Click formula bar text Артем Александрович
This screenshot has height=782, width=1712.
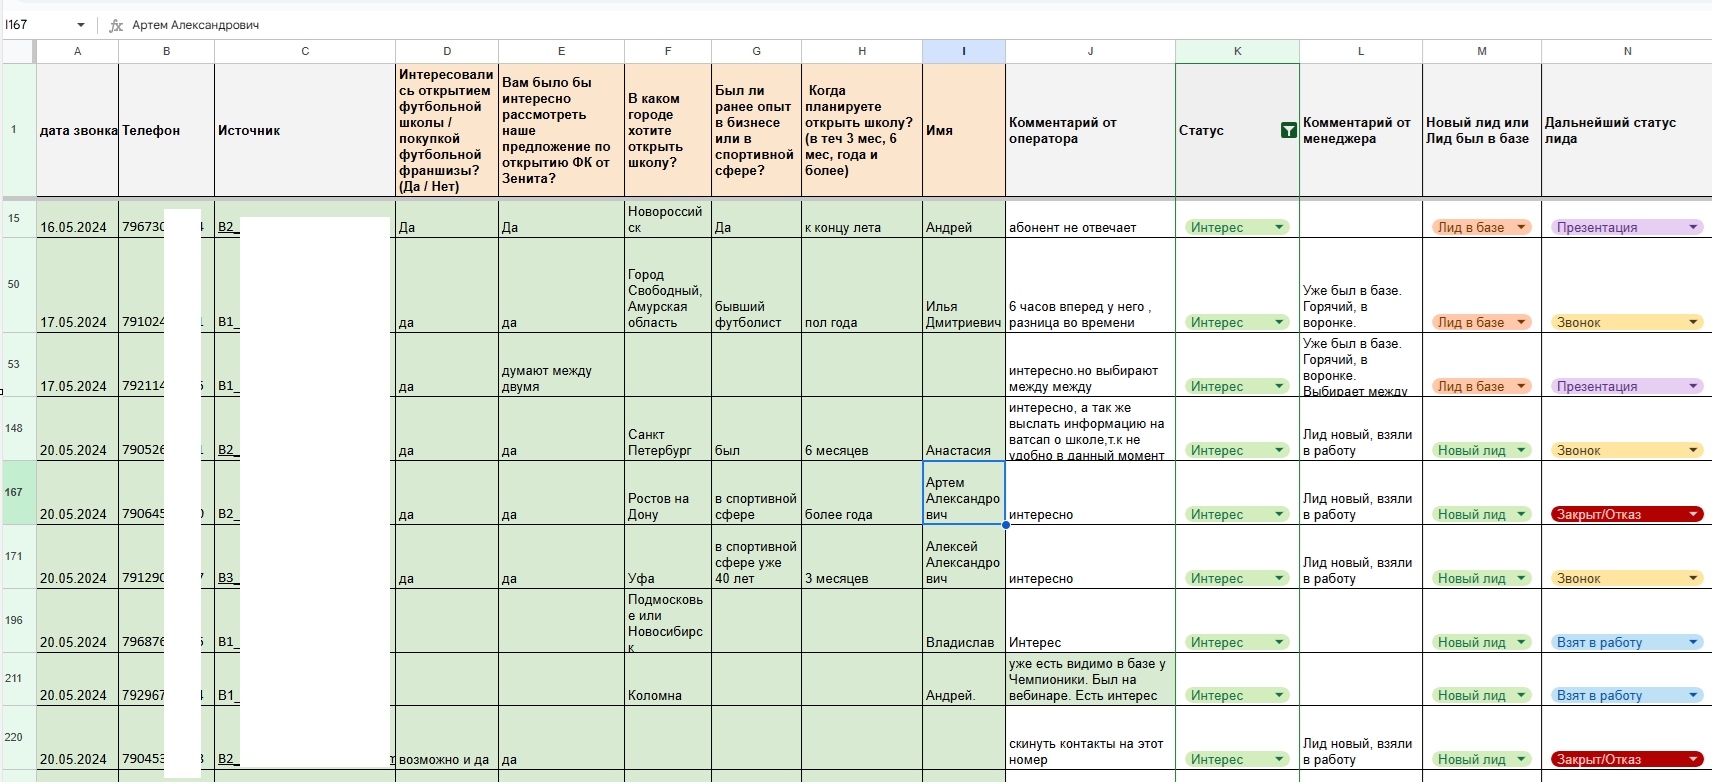196,25
